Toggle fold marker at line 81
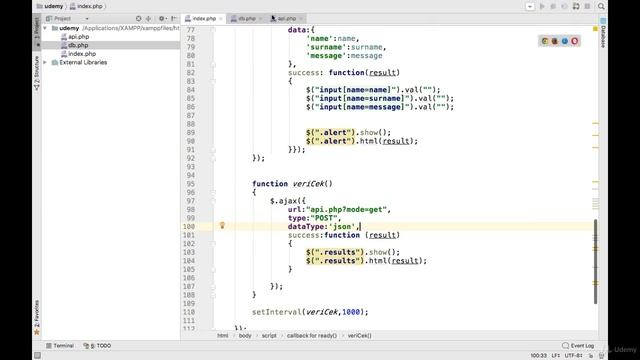The height and width of the screenshot is (360, 640). tap(213, 64)
